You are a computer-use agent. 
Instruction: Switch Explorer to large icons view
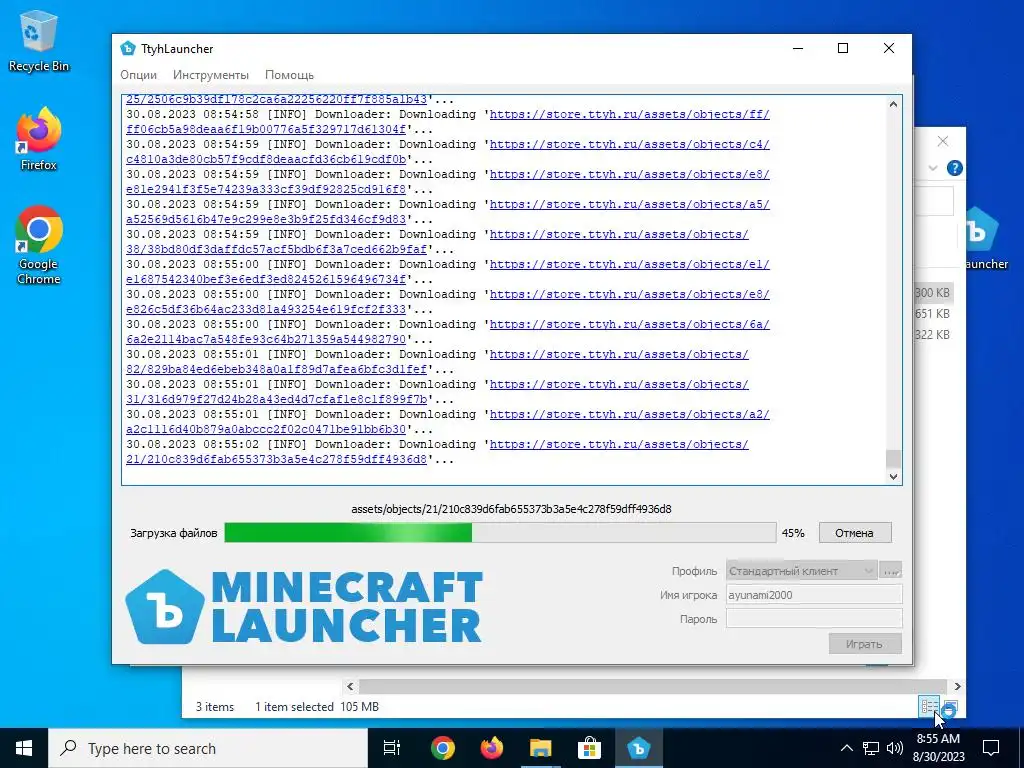click(x=950, y=709)
